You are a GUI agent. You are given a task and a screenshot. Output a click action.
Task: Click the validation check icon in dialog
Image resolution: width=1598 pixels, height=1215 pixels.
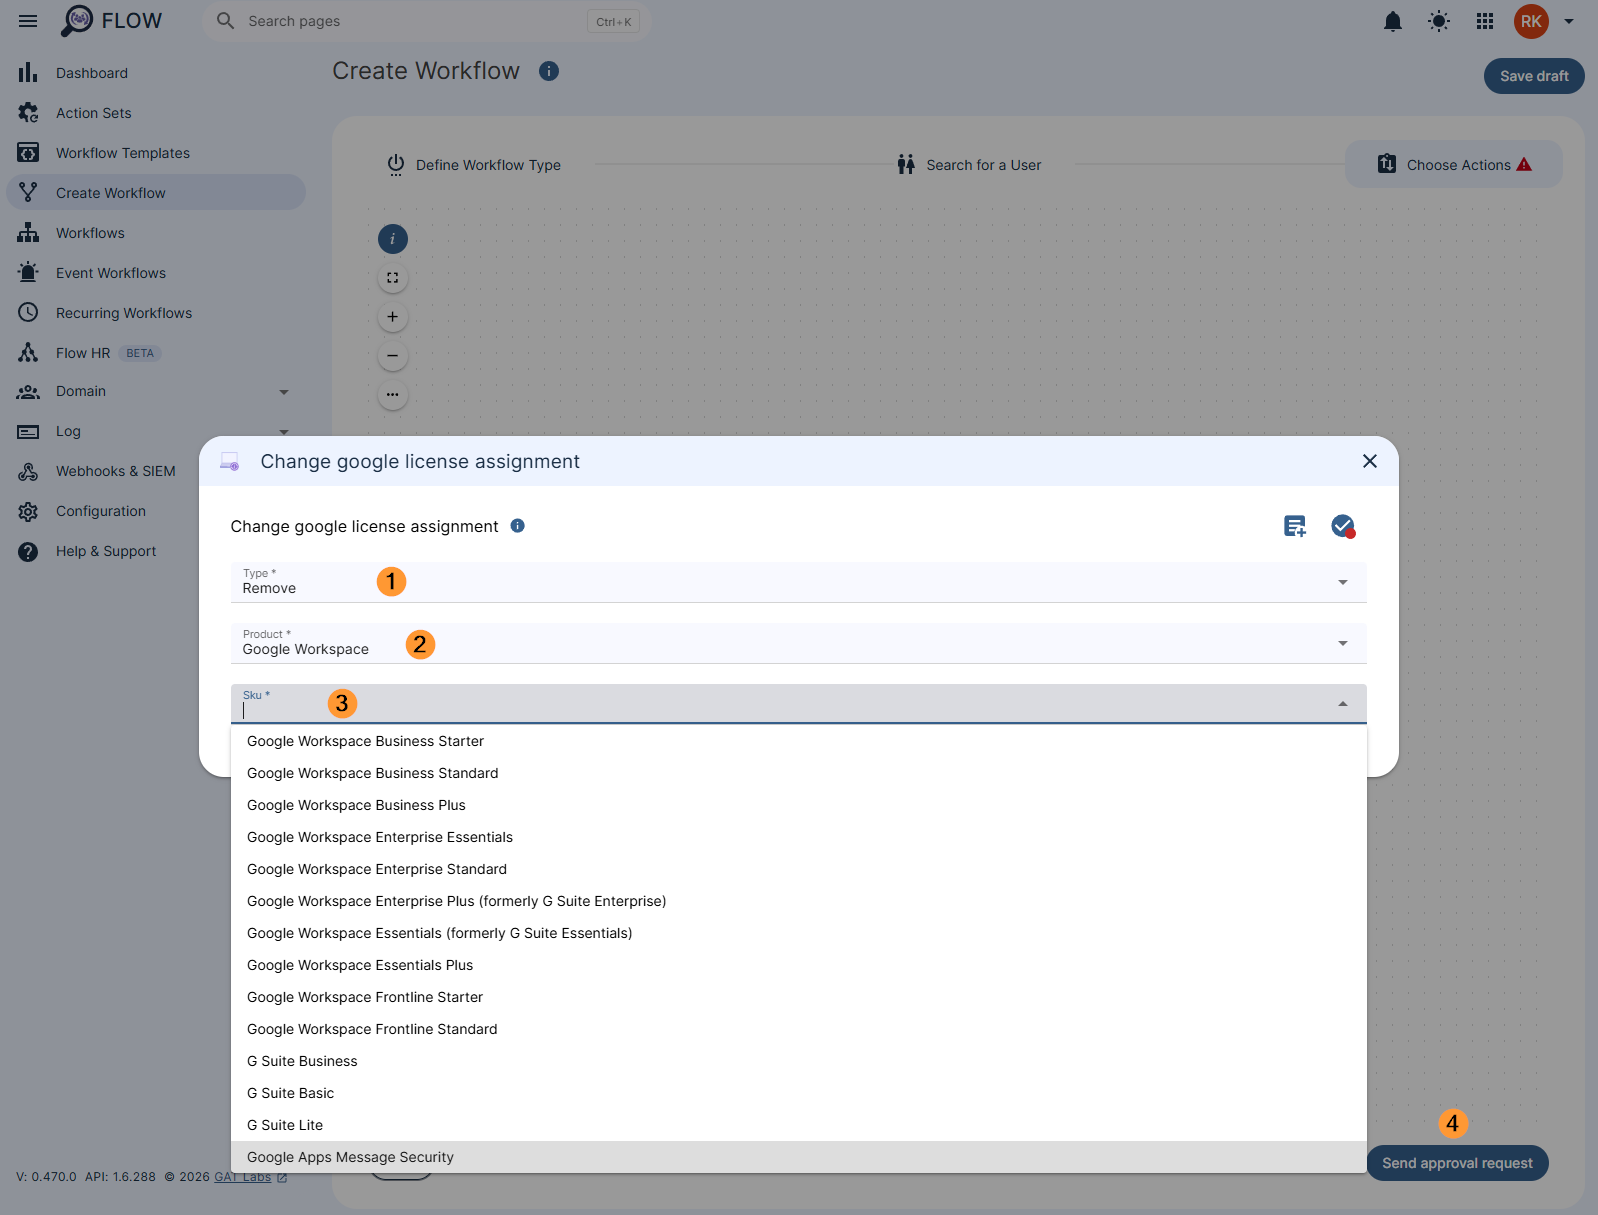1343,526
